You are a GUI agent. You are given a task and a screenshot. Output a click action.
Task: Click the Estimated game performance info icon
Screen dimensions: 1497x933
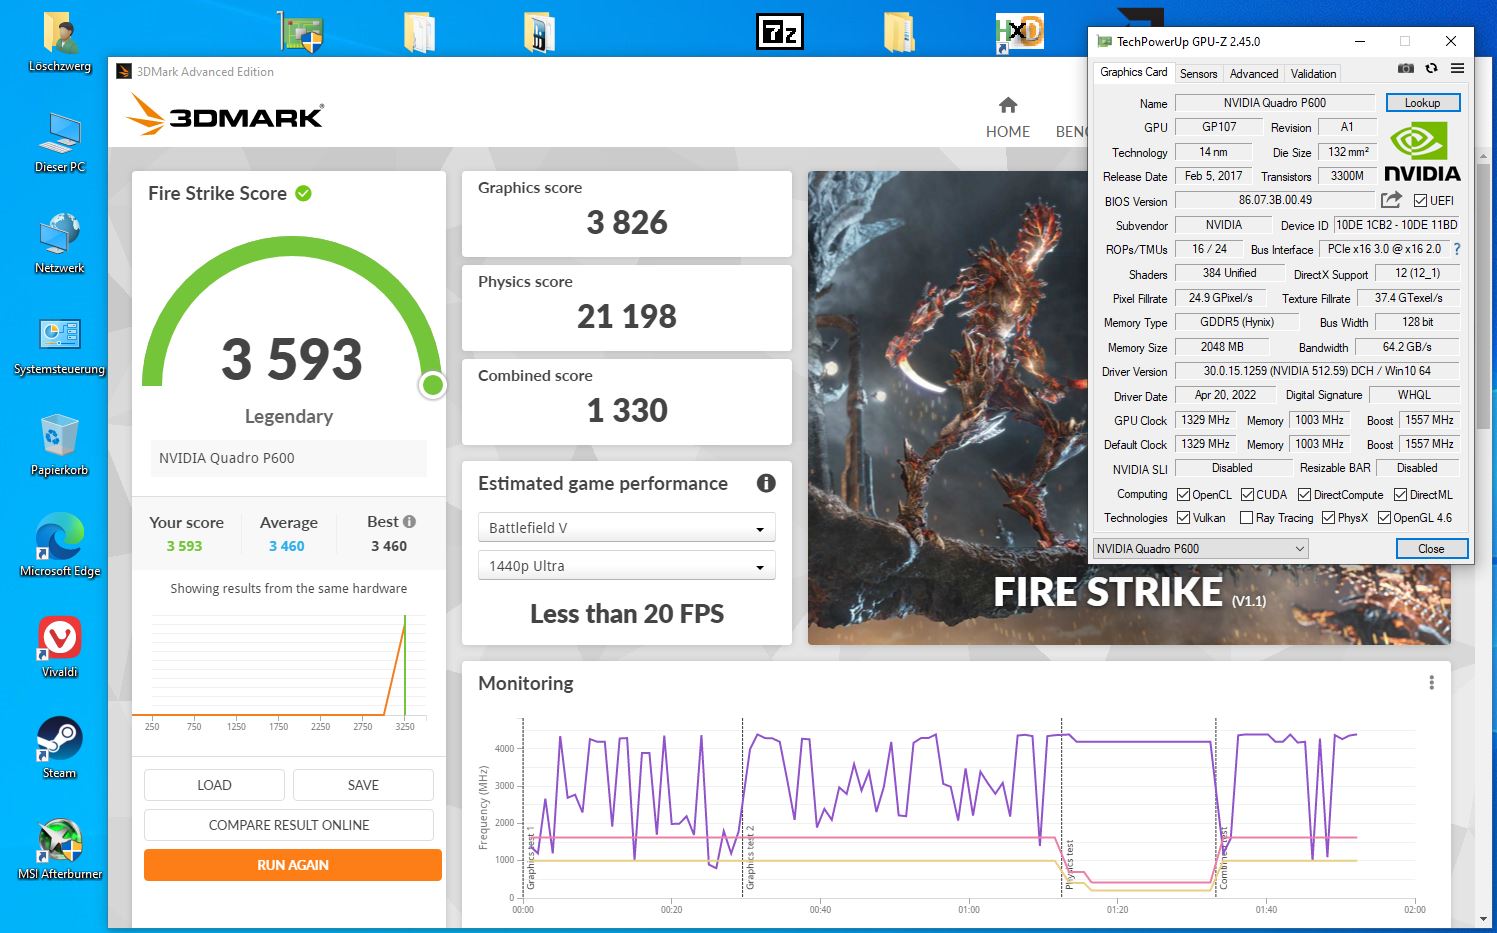(766, 483)
